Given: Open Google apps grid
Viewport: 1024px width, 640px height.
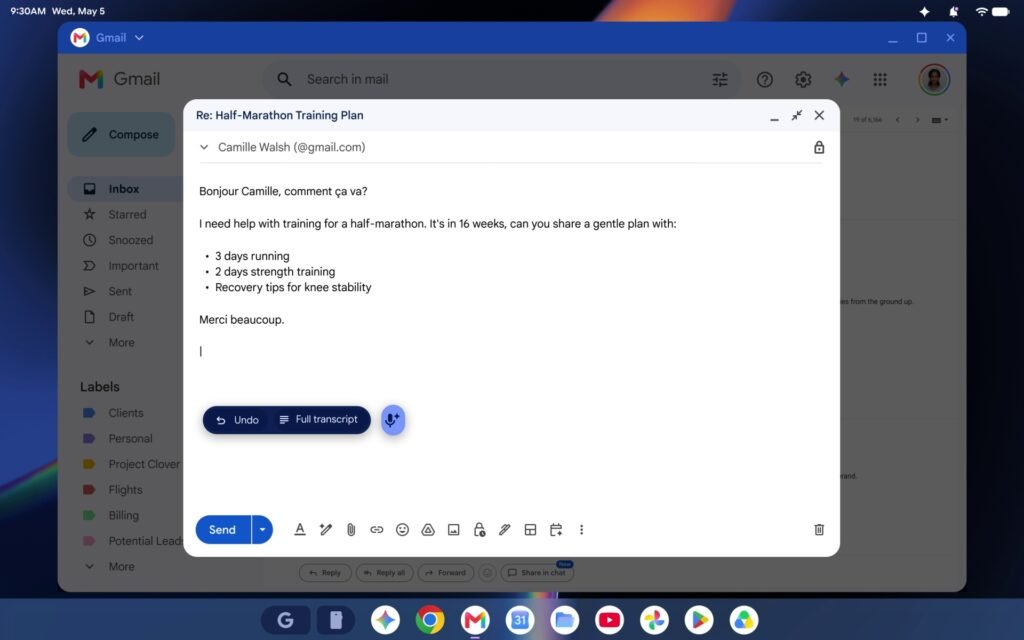Looking at the screenshot, I should [x=880, y=80].
